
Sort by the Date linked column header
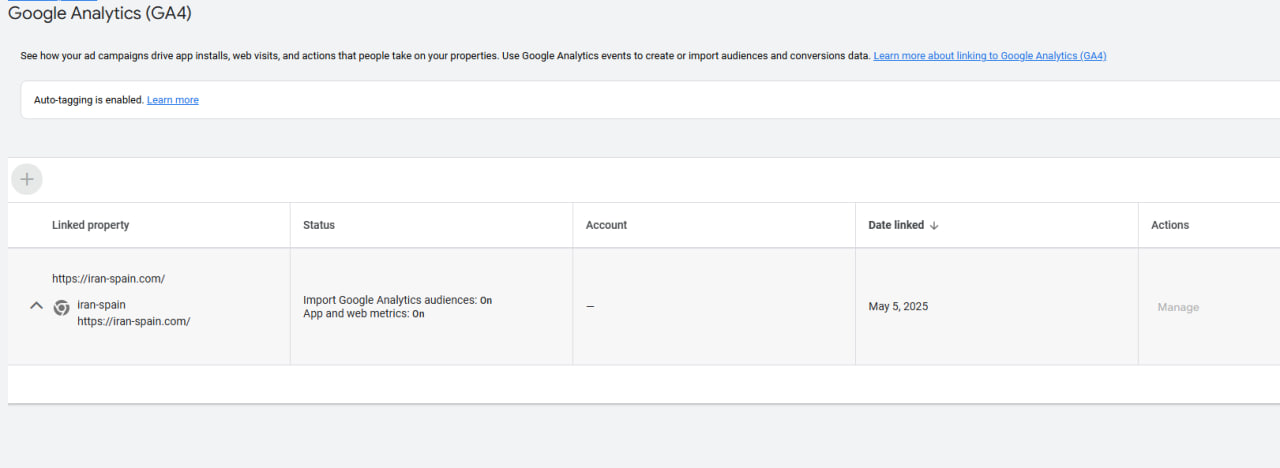[896, 225]
